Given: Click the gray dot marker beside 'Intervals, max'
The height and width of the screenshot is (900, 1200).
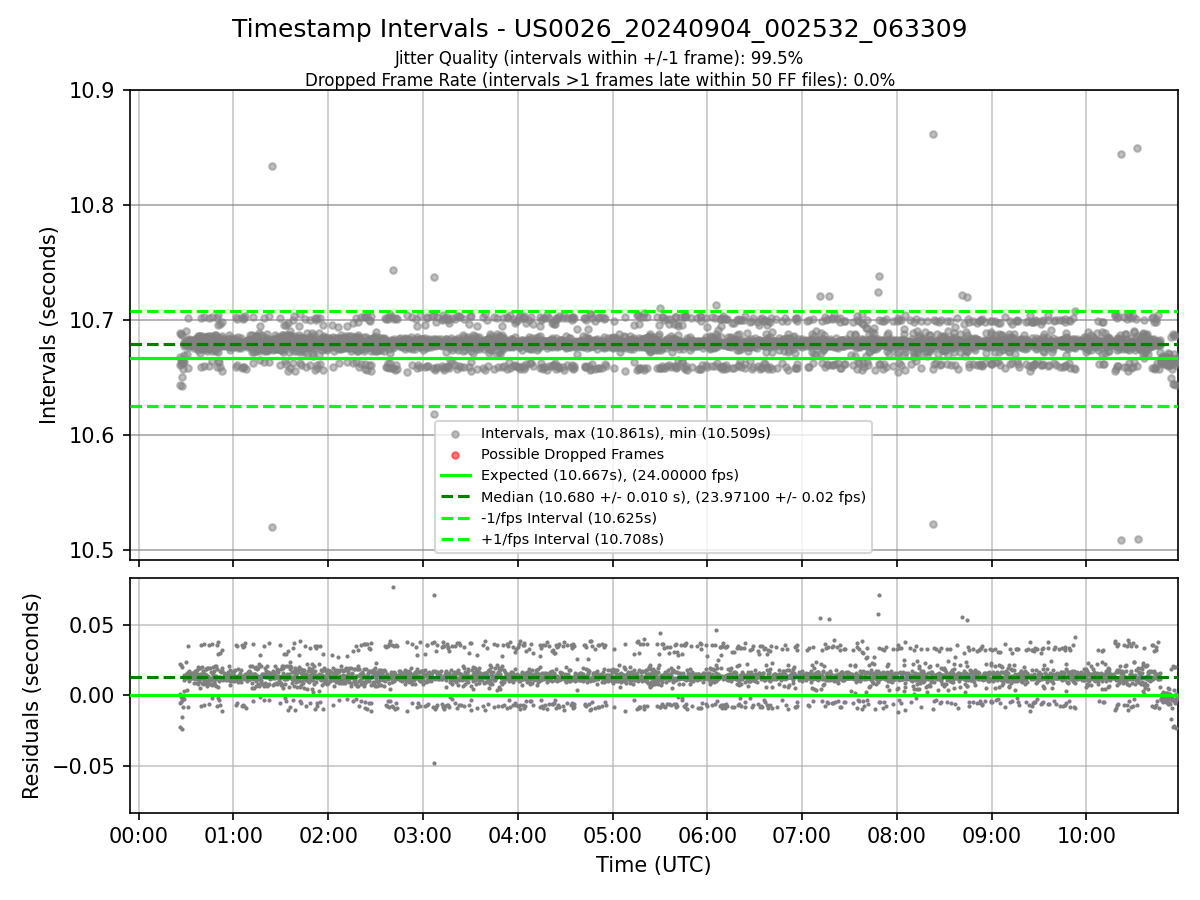Looking at the screenshot, I should point(455,434).
